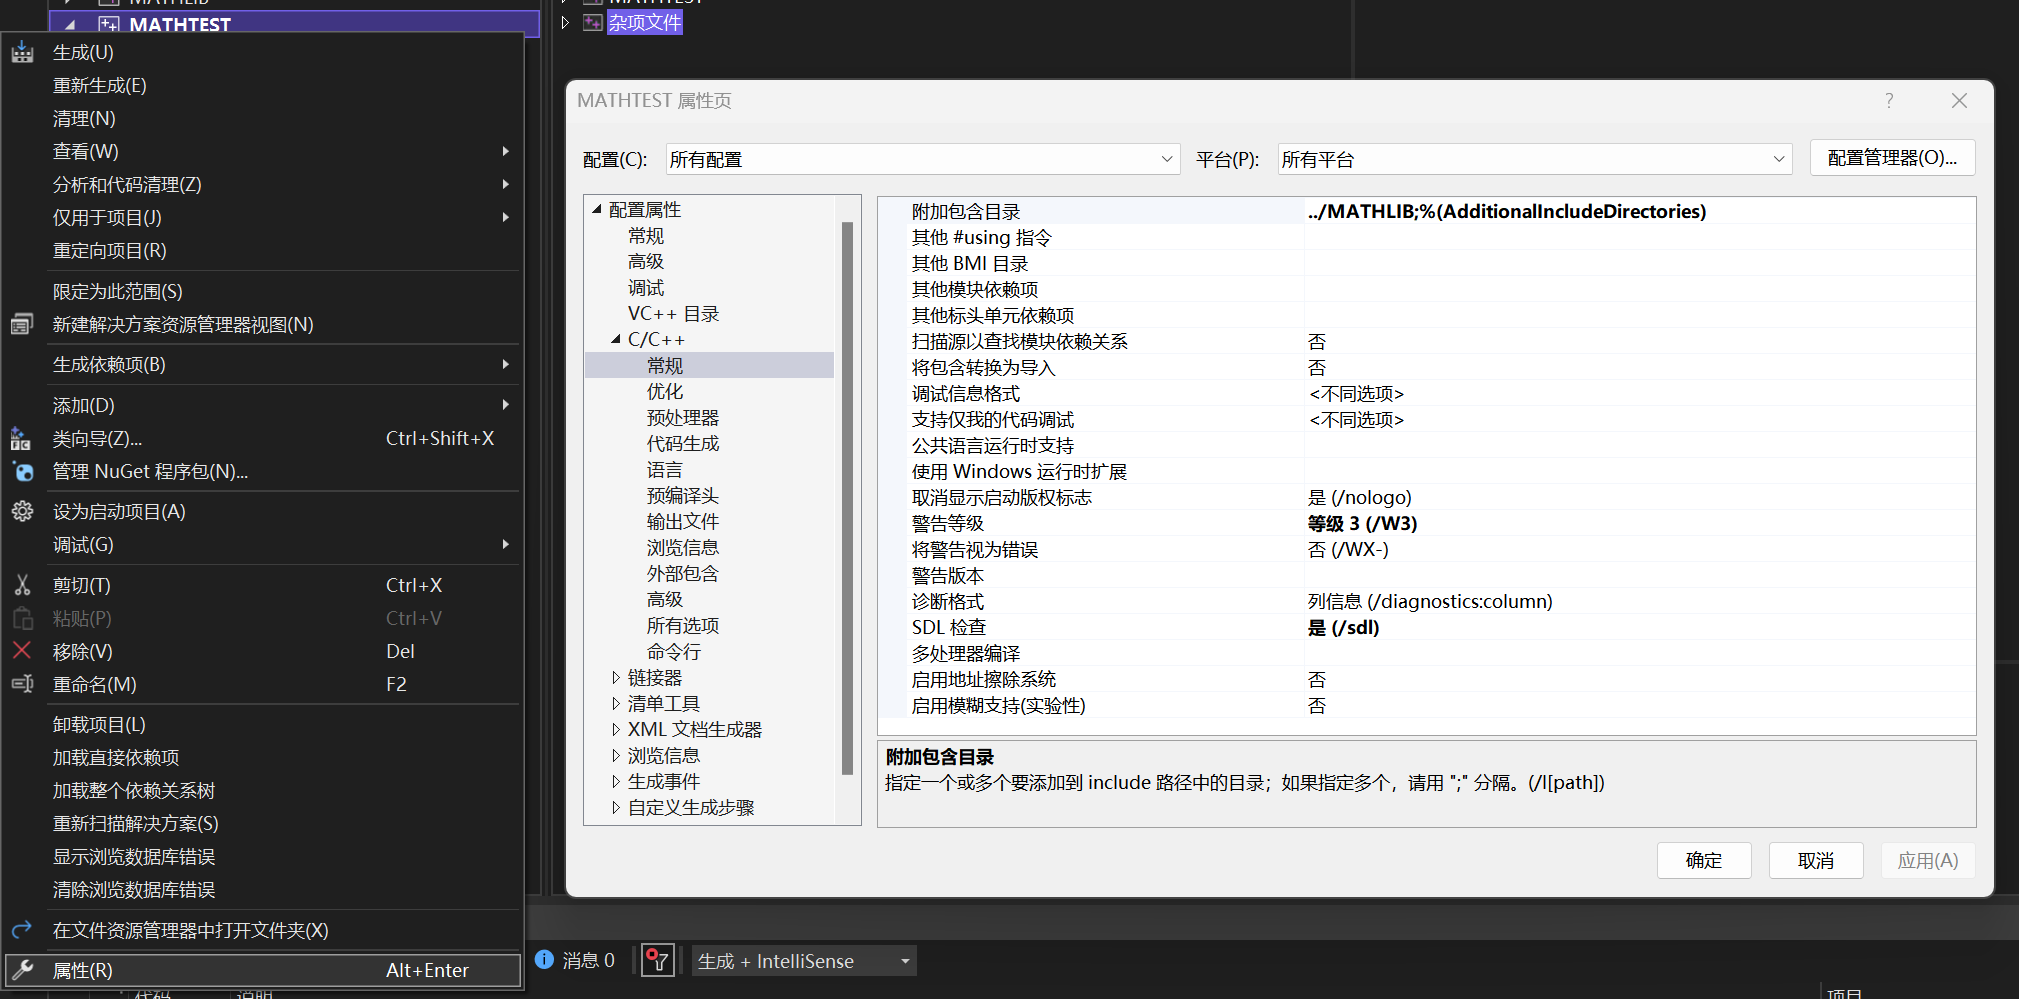Screen dimensions: 2019x999
Task: Click the 应用(A) button
Action: [x=1928, y=860]
